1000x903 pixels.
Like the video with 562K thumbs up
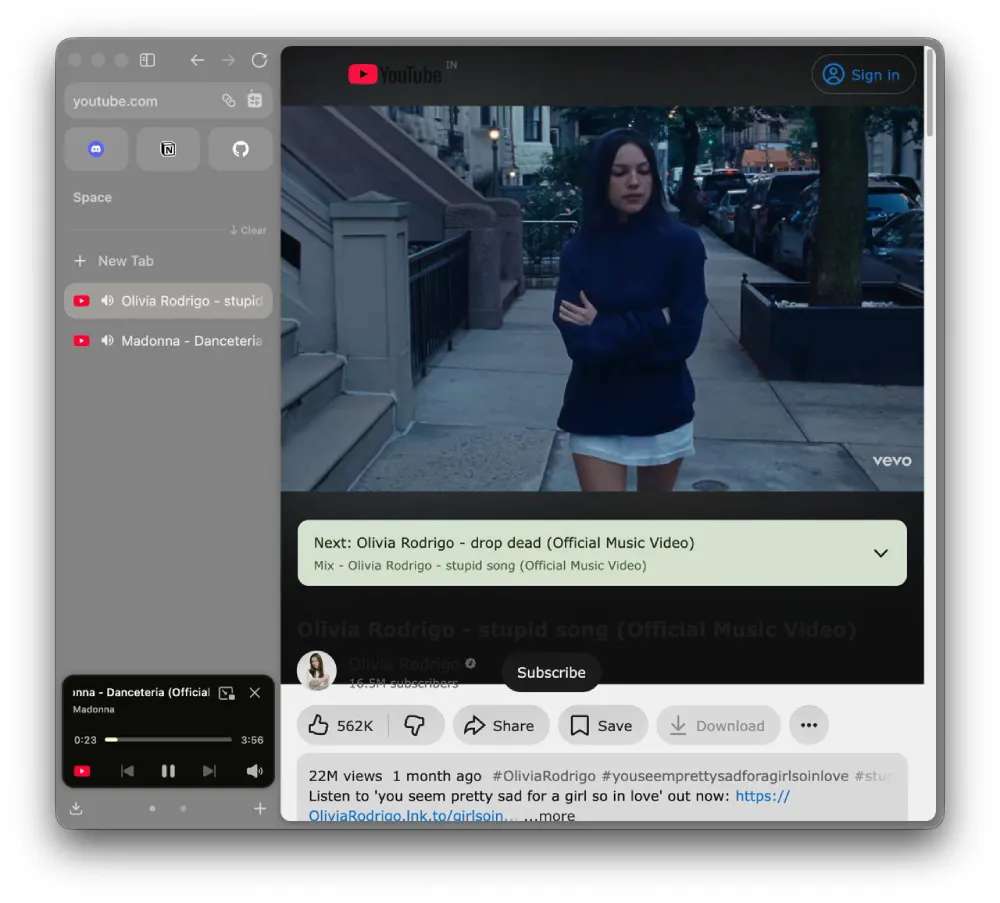(342, 725)
